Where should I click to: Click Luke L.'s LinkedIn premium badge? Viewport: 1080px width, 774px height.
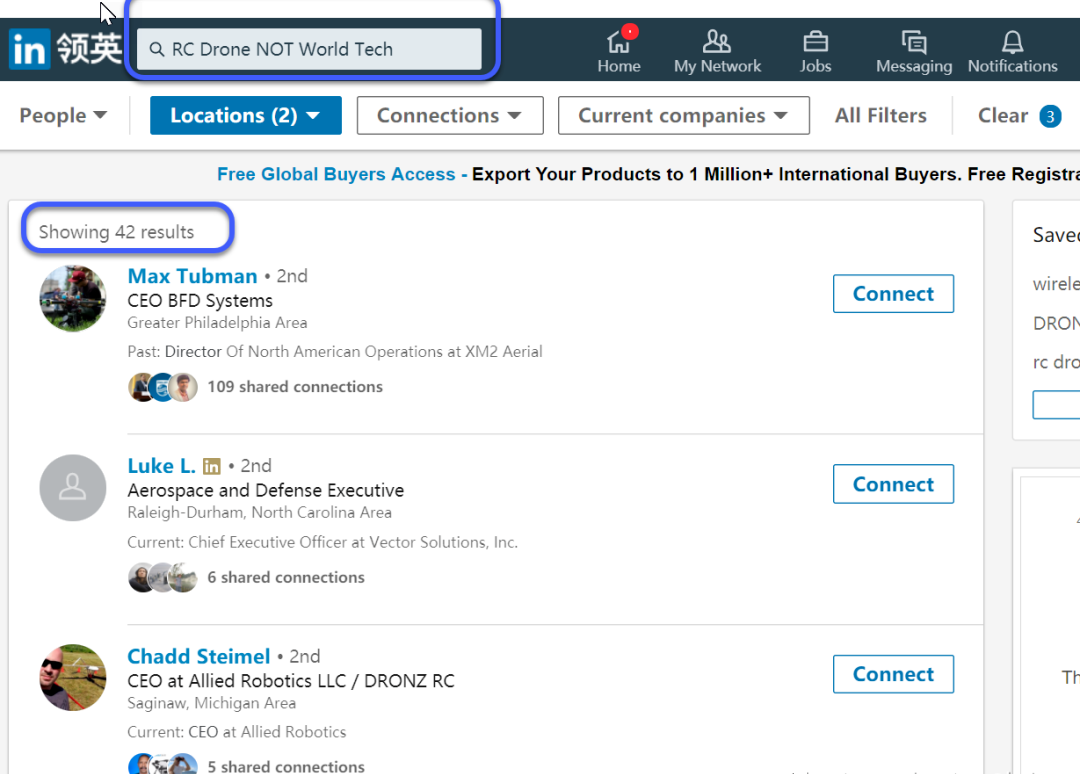tap(212, 466)
